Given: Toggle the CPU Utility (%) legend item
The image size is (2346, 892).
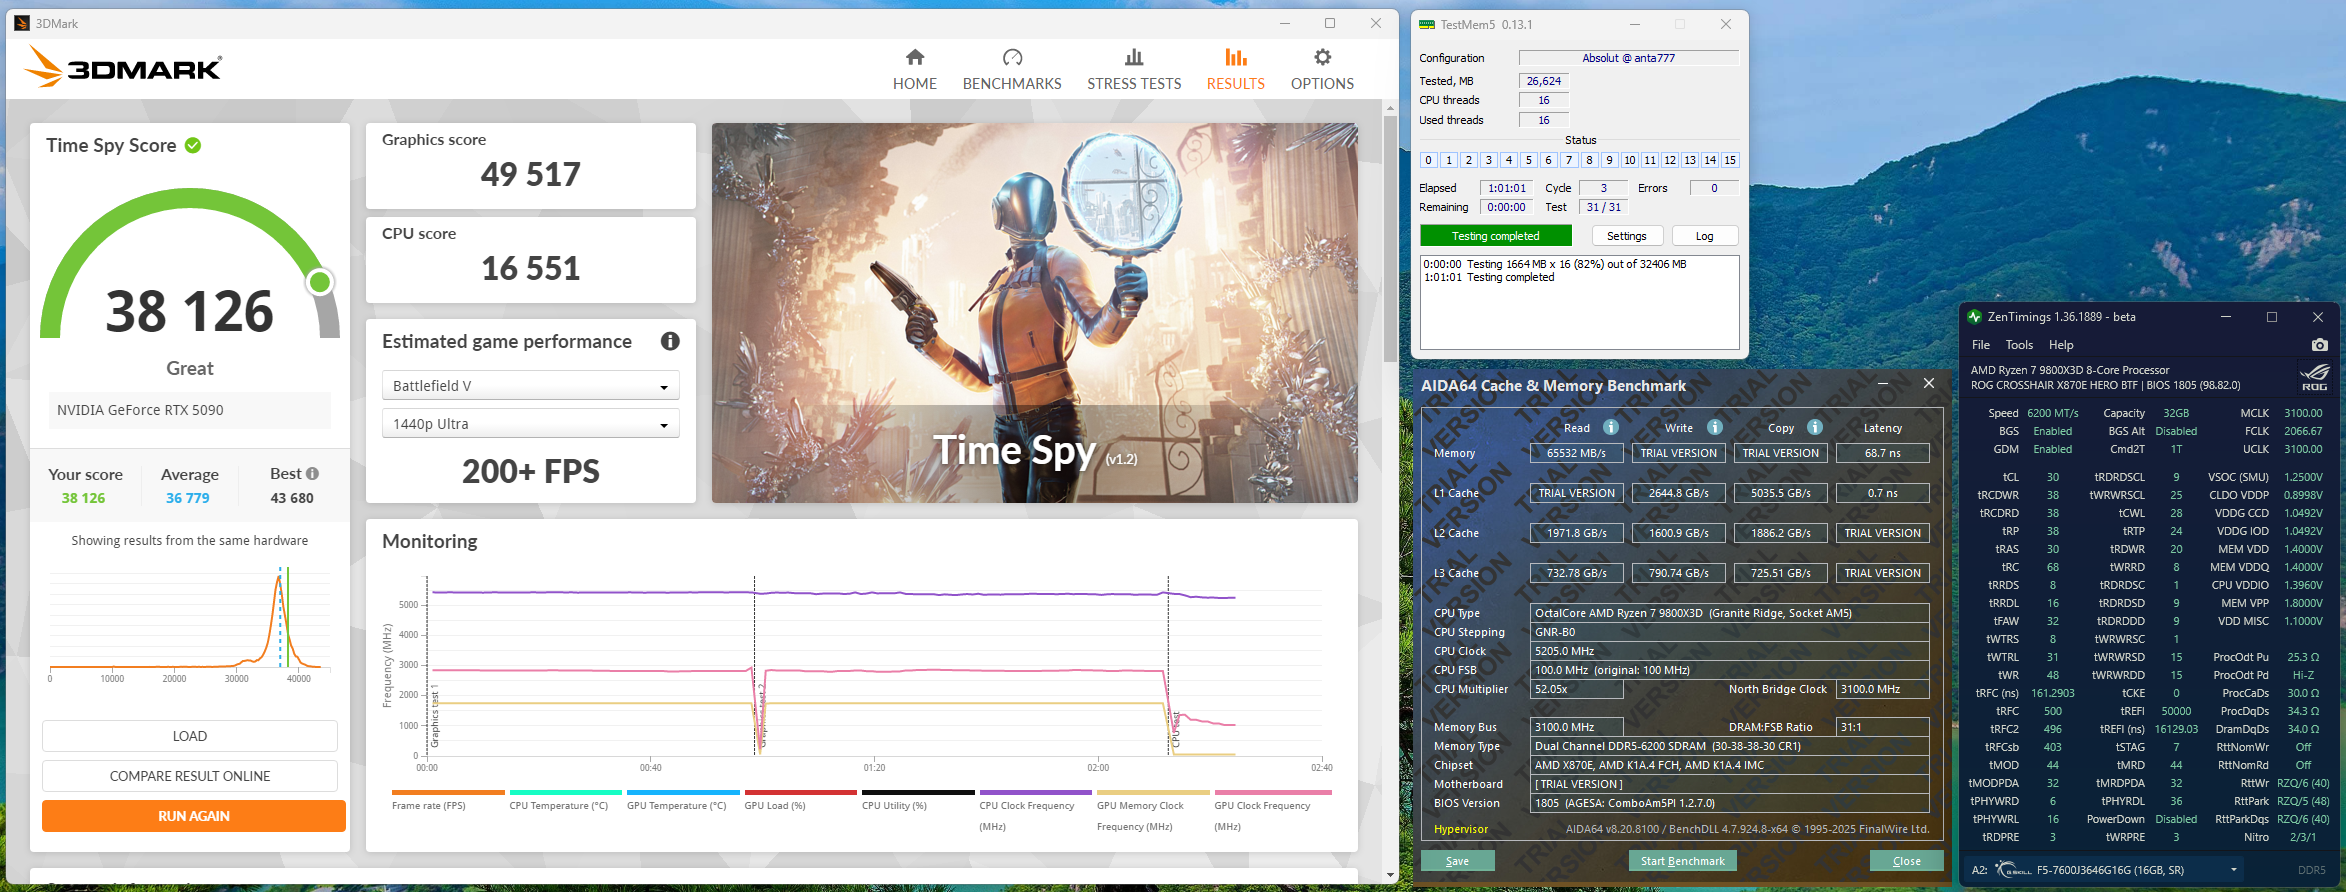Looking at the screenshot, I should coord(918,800).
